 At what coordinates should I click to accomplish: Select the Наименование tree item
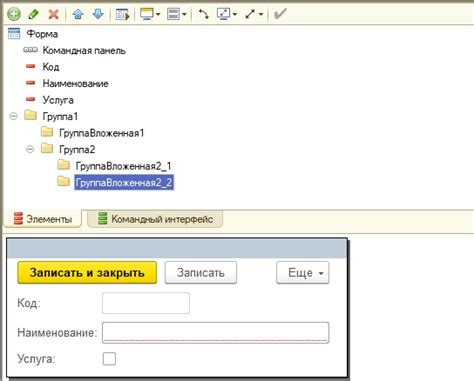tap(75, 83)
